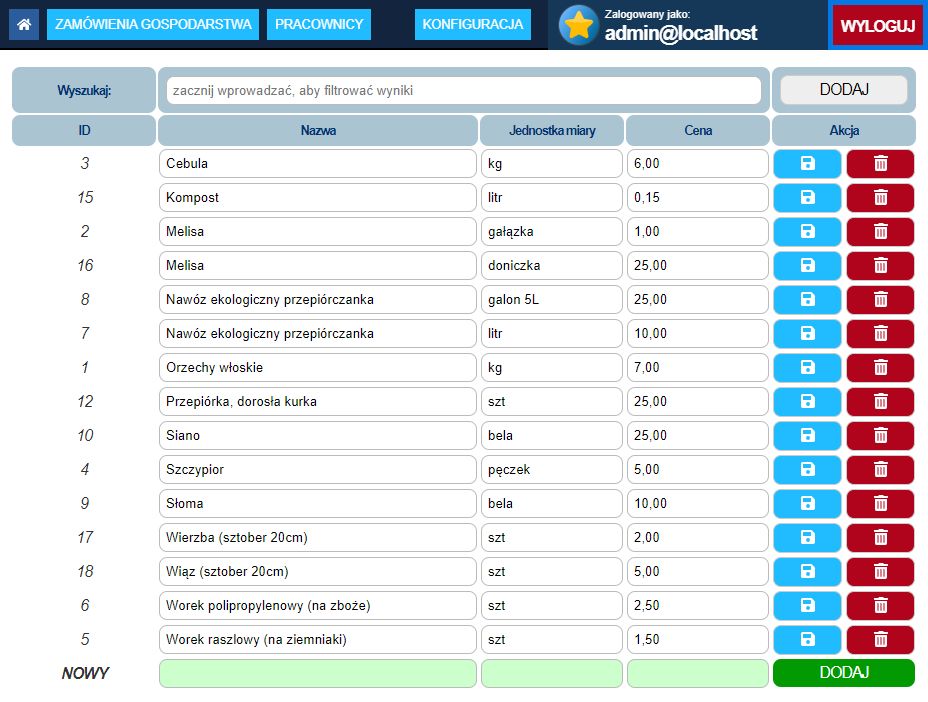Remove the Słoma row via trash icon

[880, 504]
